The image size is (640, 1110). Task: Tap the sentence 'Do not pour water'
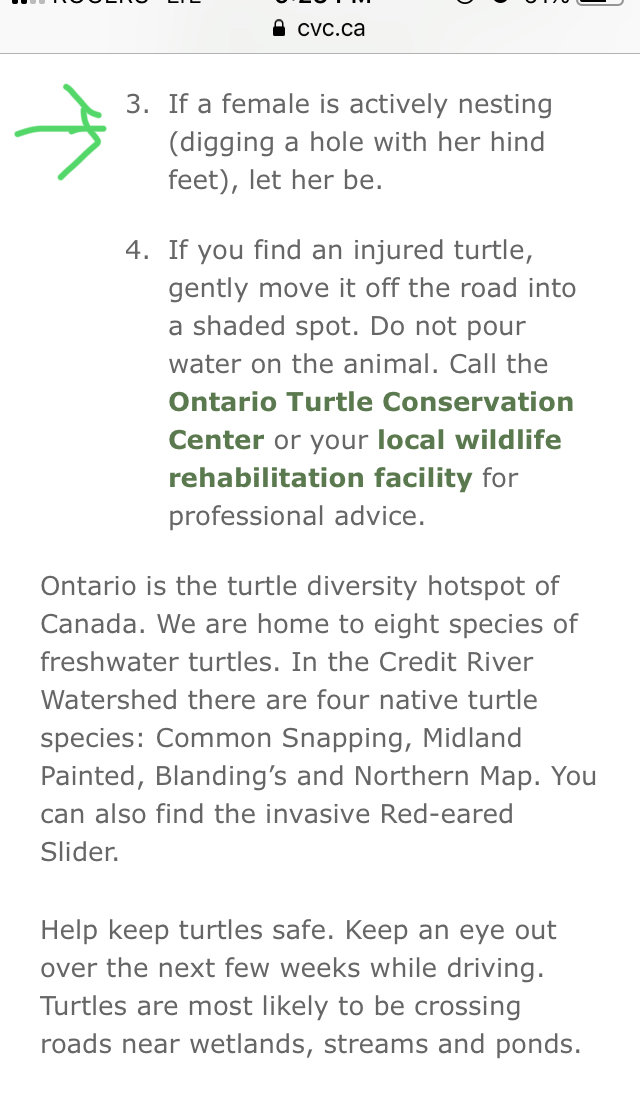tap(347, 345)
